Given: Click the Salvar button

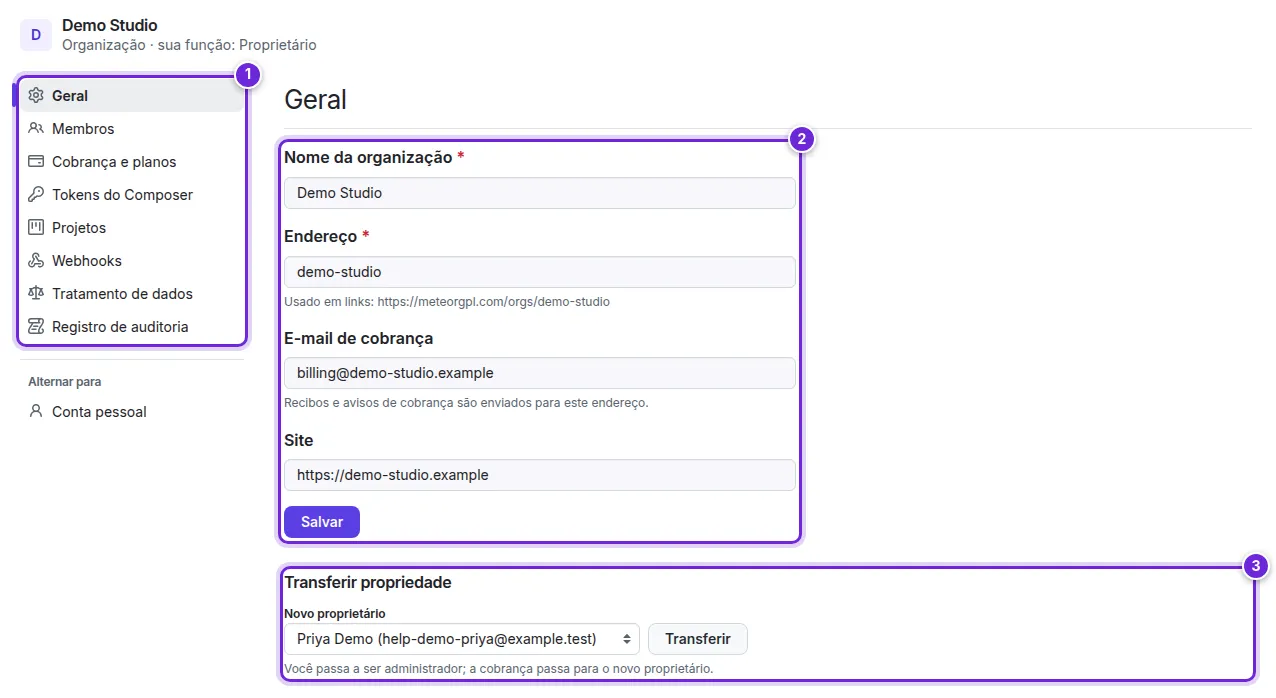Looking at the screenshot, I should pyautogui.click(x=322, y=522).
